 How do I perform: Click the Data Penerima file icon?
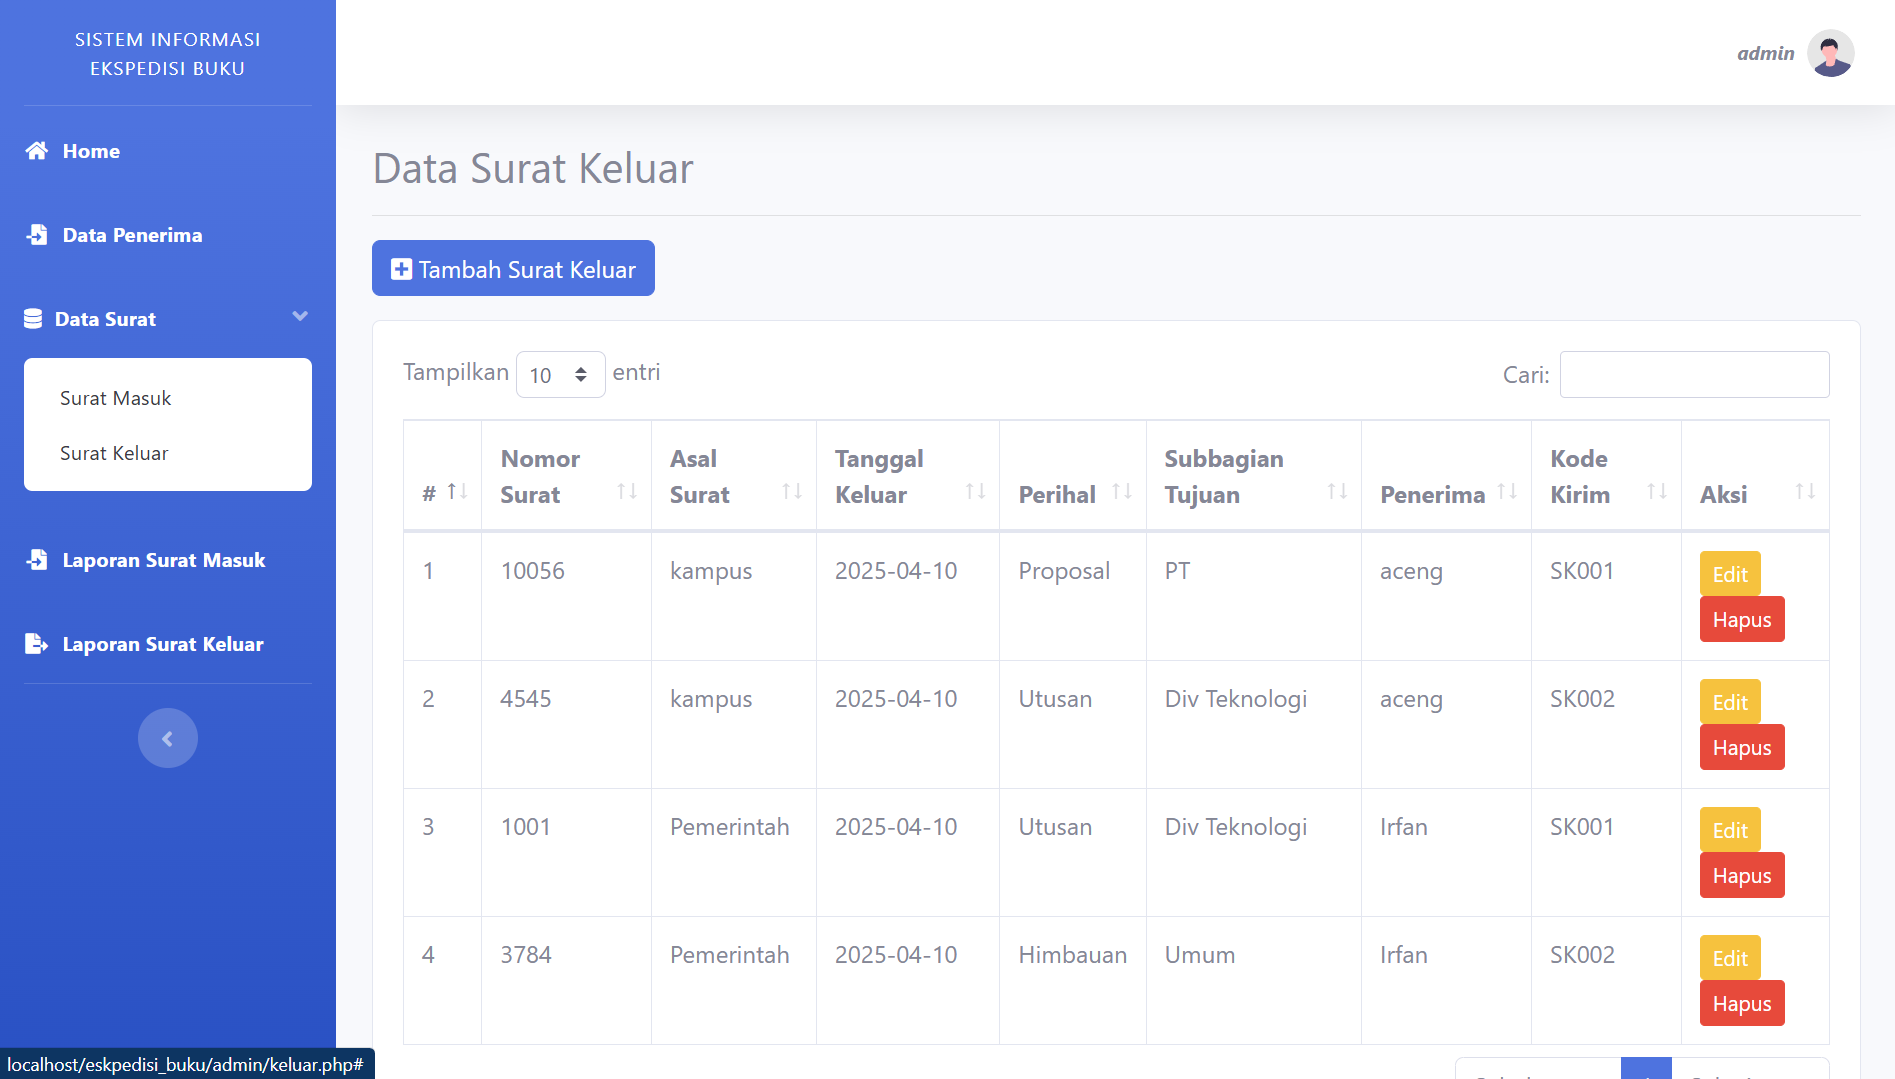(x=37, y=235)
